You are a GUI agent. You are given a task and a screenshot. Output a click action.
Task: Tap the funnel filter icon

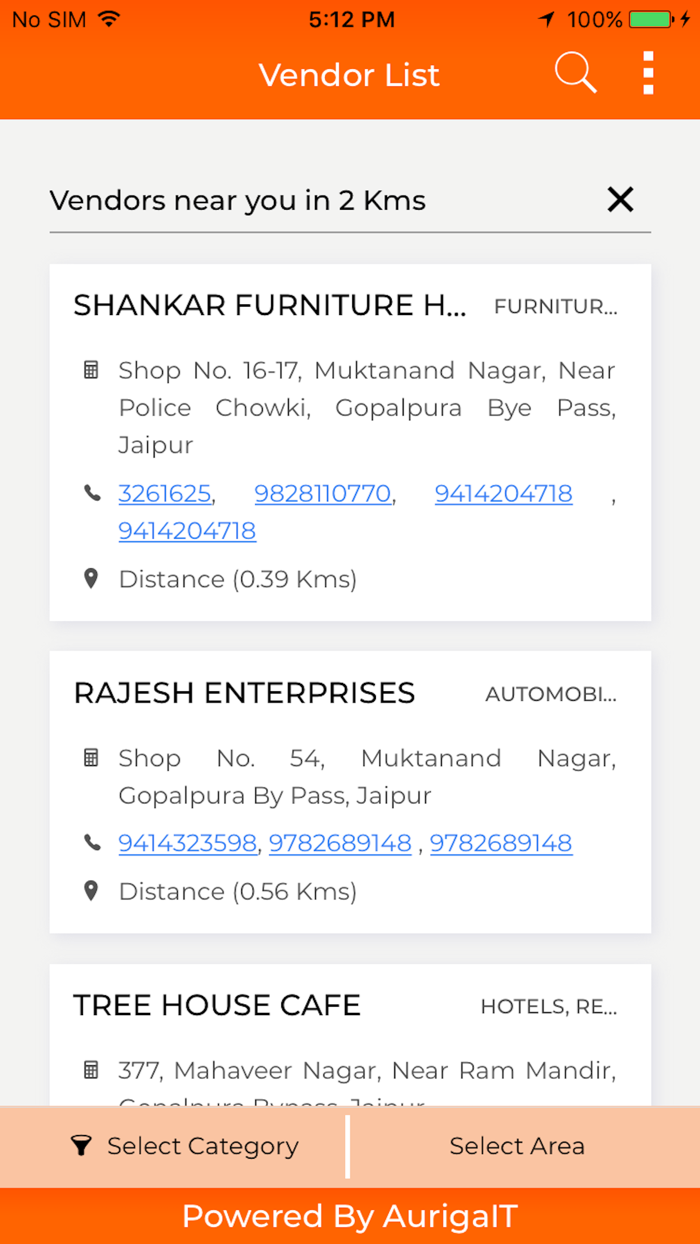tap(81, 1146)
